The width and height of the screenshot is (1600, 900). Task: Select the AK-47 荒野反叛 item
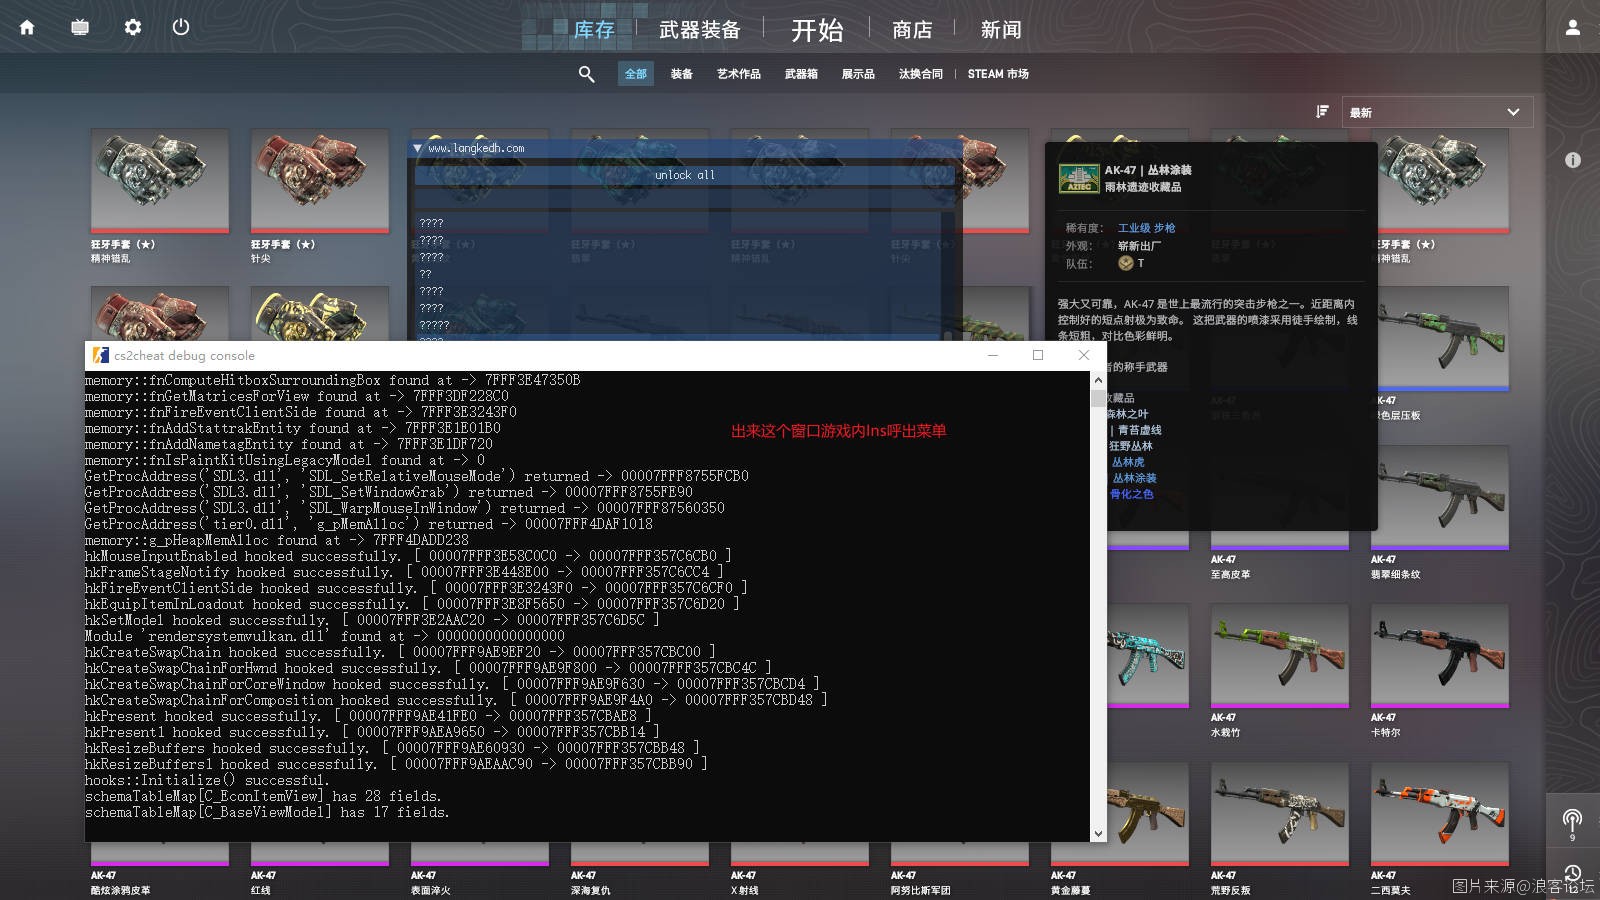coord(1280,829)
